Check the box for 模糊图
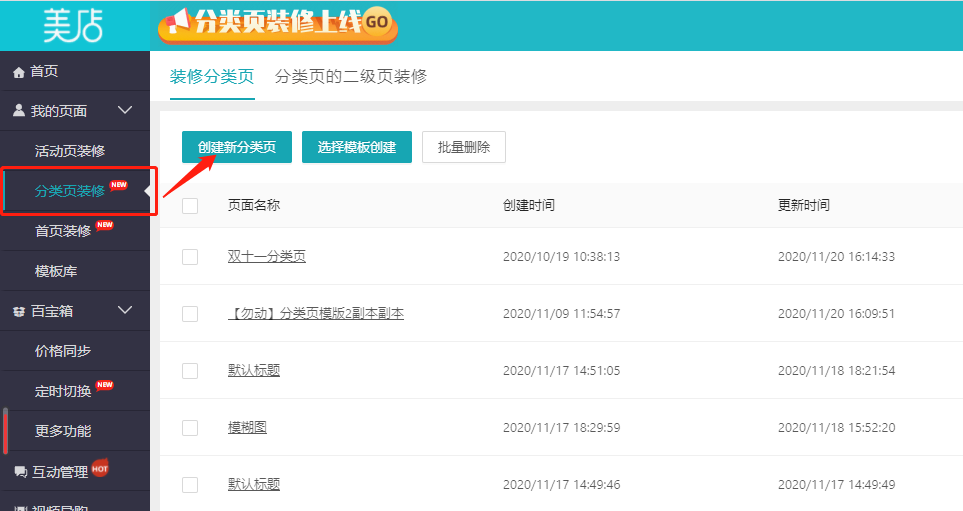 pos(190,428)
